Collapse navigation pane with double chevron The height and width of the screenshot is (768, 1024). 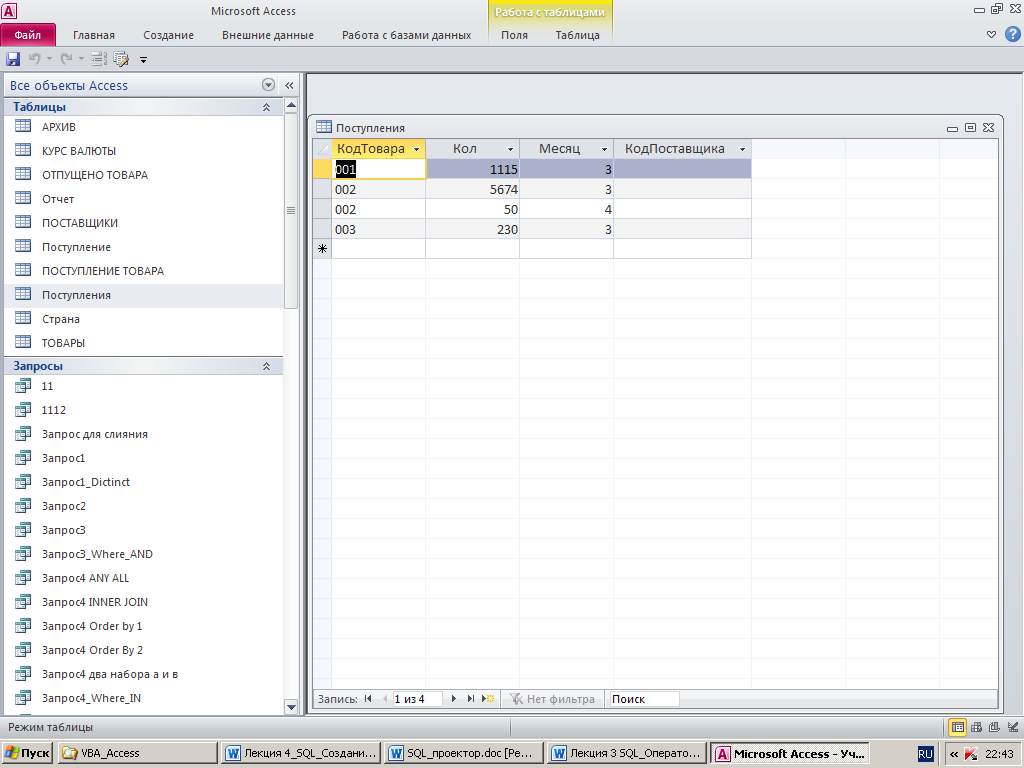tap(289, 85)
